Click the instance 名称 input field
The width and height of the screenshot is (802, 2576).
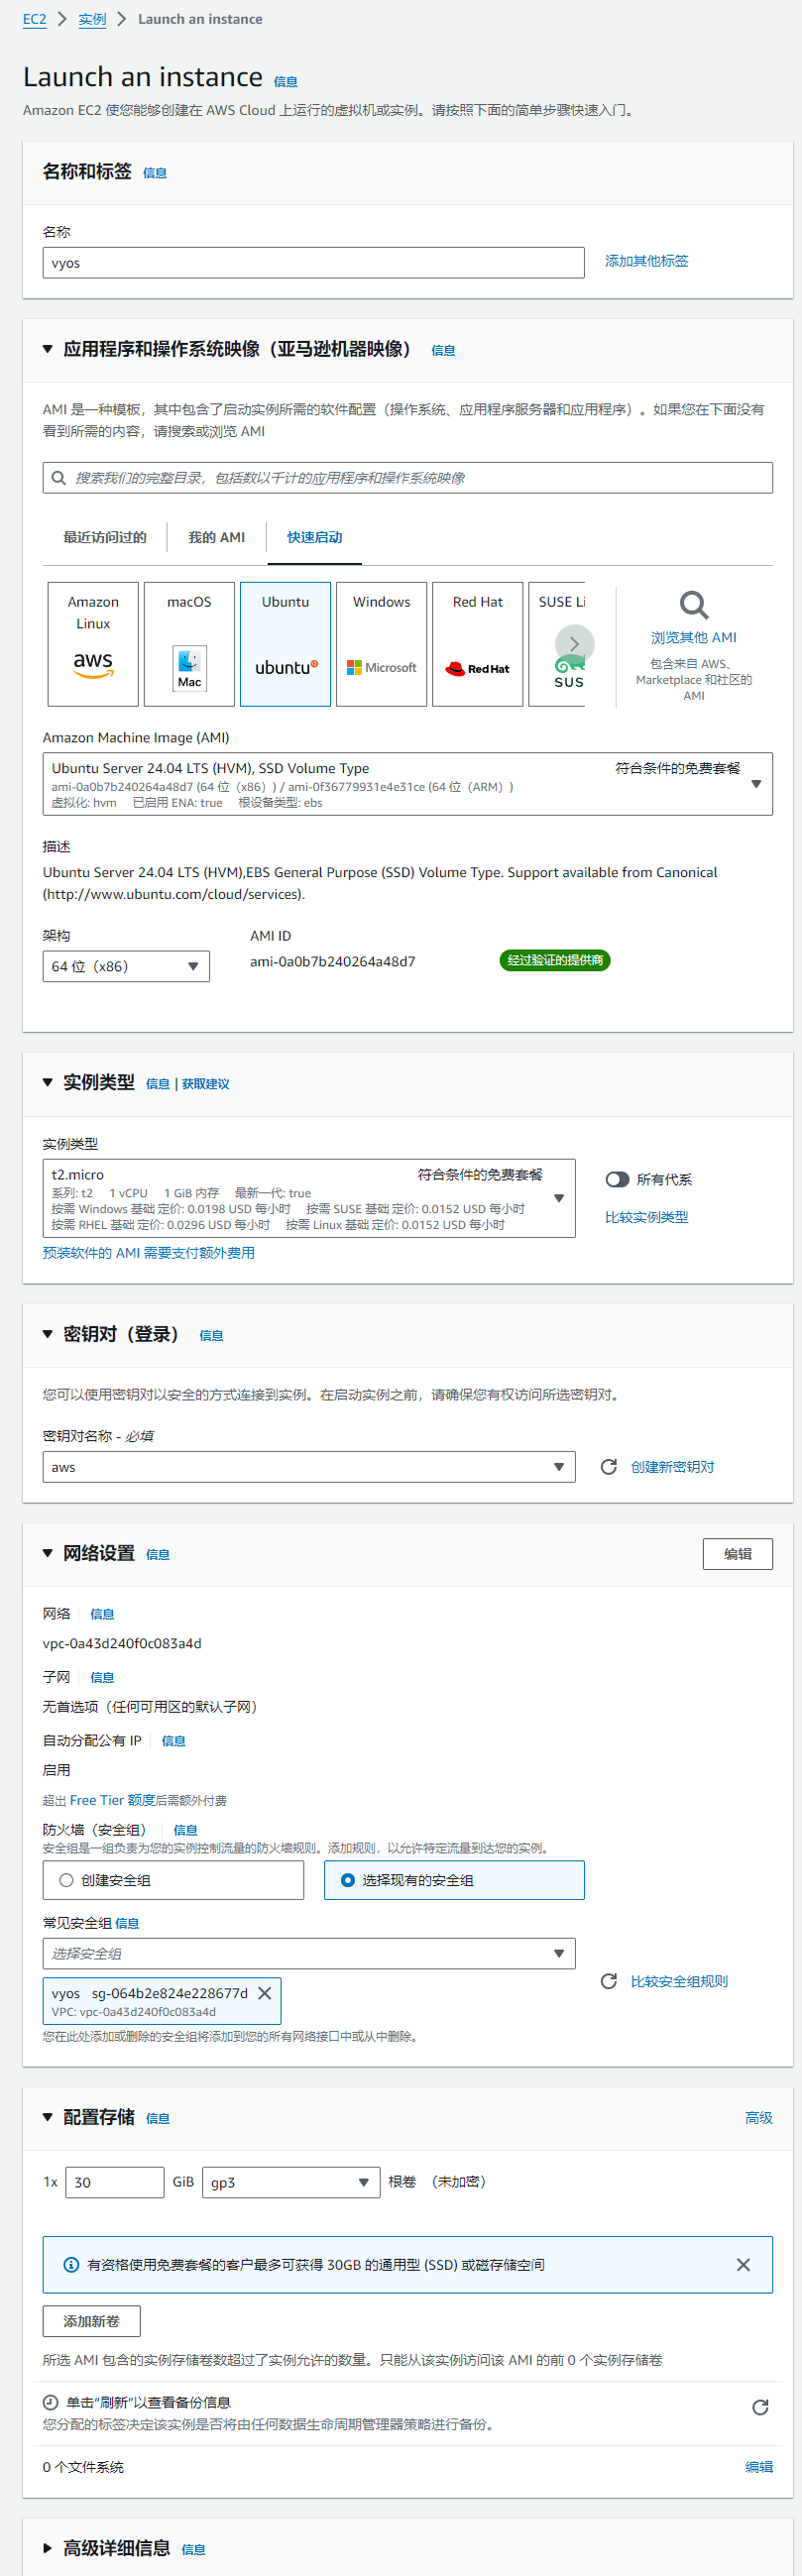click(x=314, y=263)
